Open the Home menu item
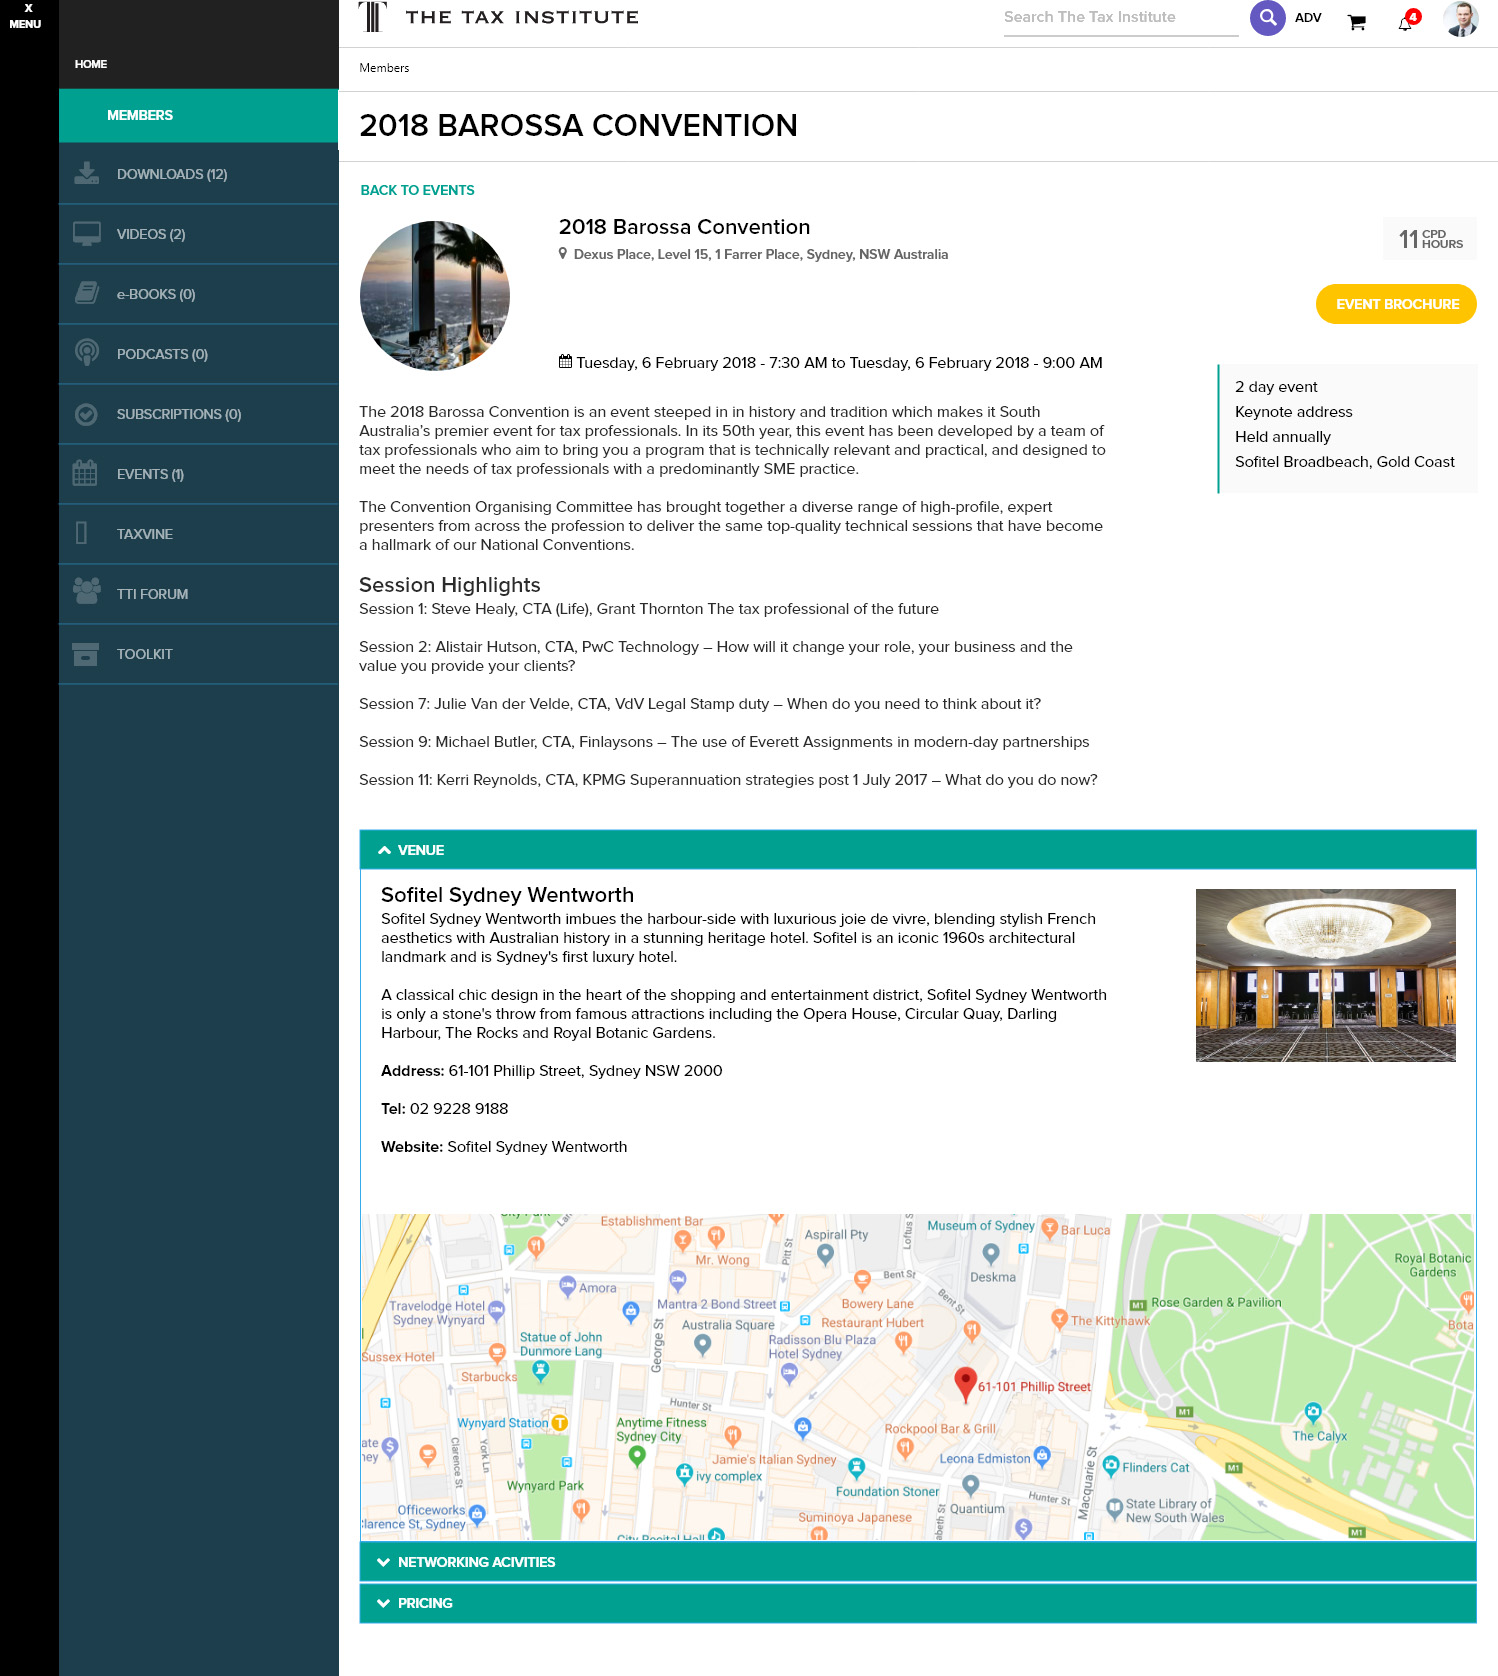The image size is (1498, 1676). point(91,64)
